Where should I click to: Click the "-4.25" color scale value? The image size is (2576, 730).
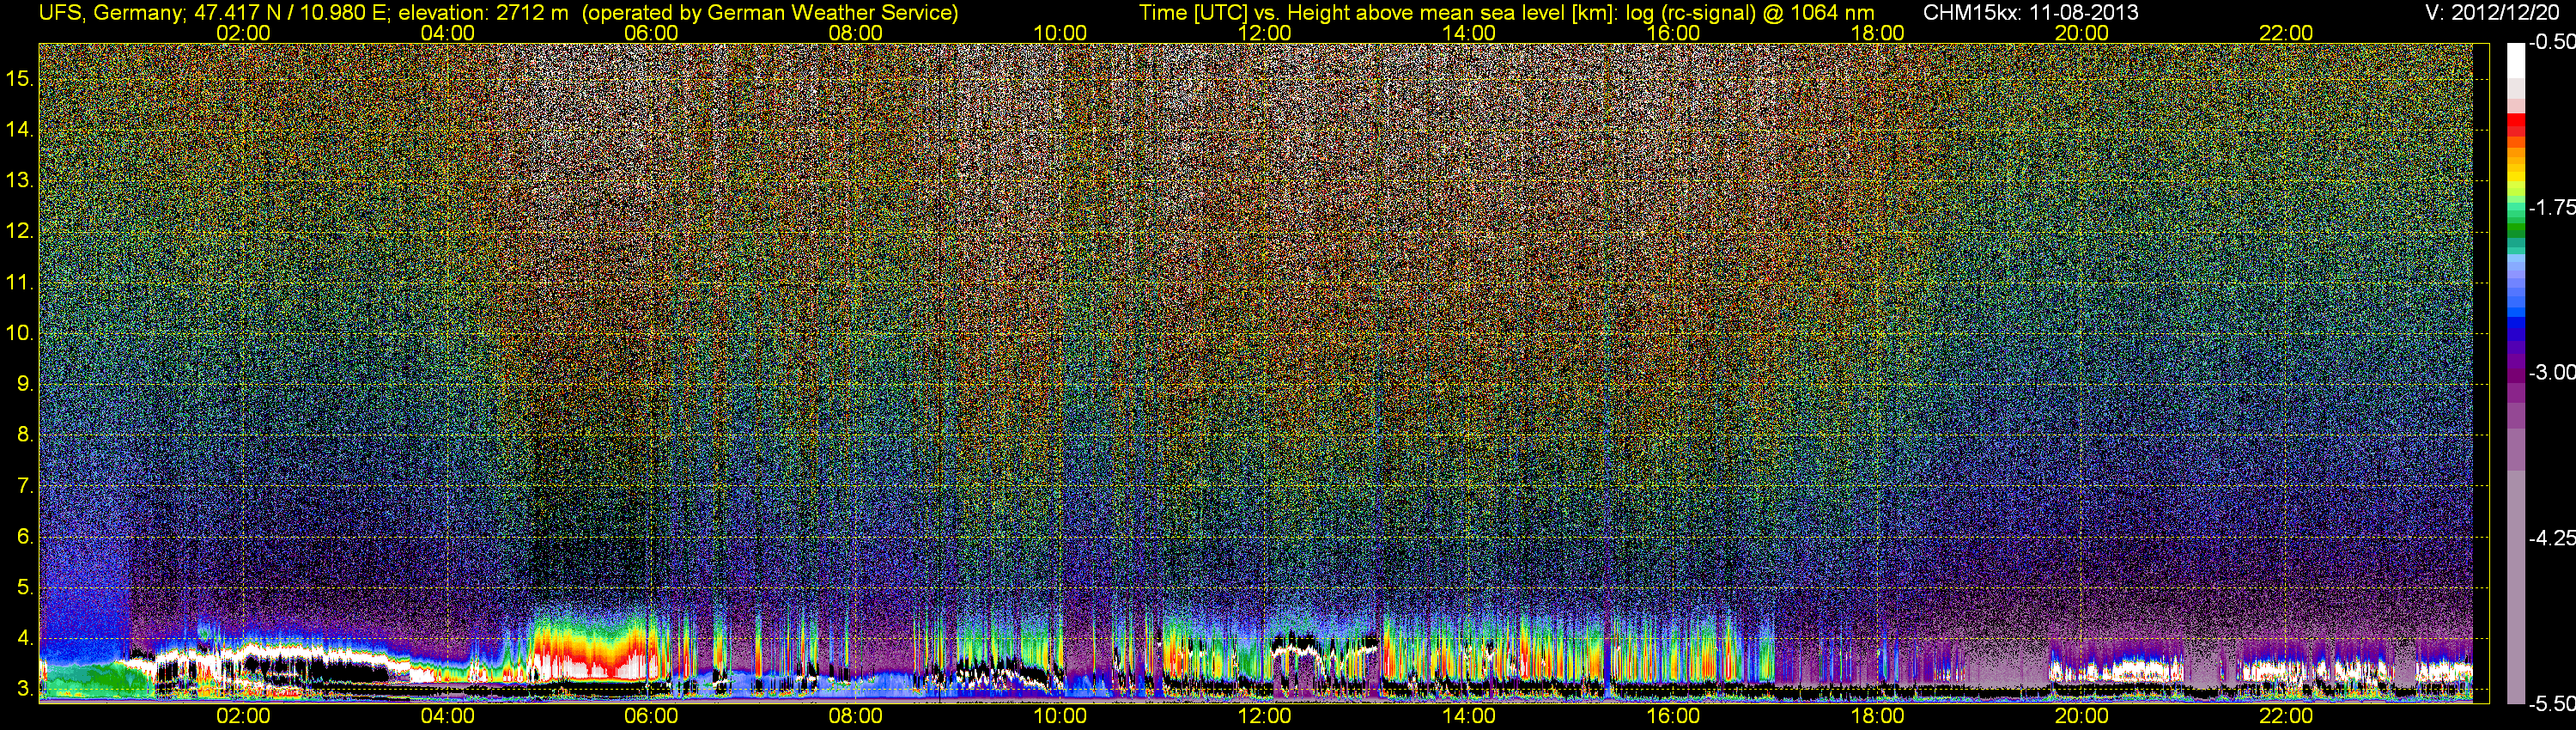click(x=2551, y=538)
